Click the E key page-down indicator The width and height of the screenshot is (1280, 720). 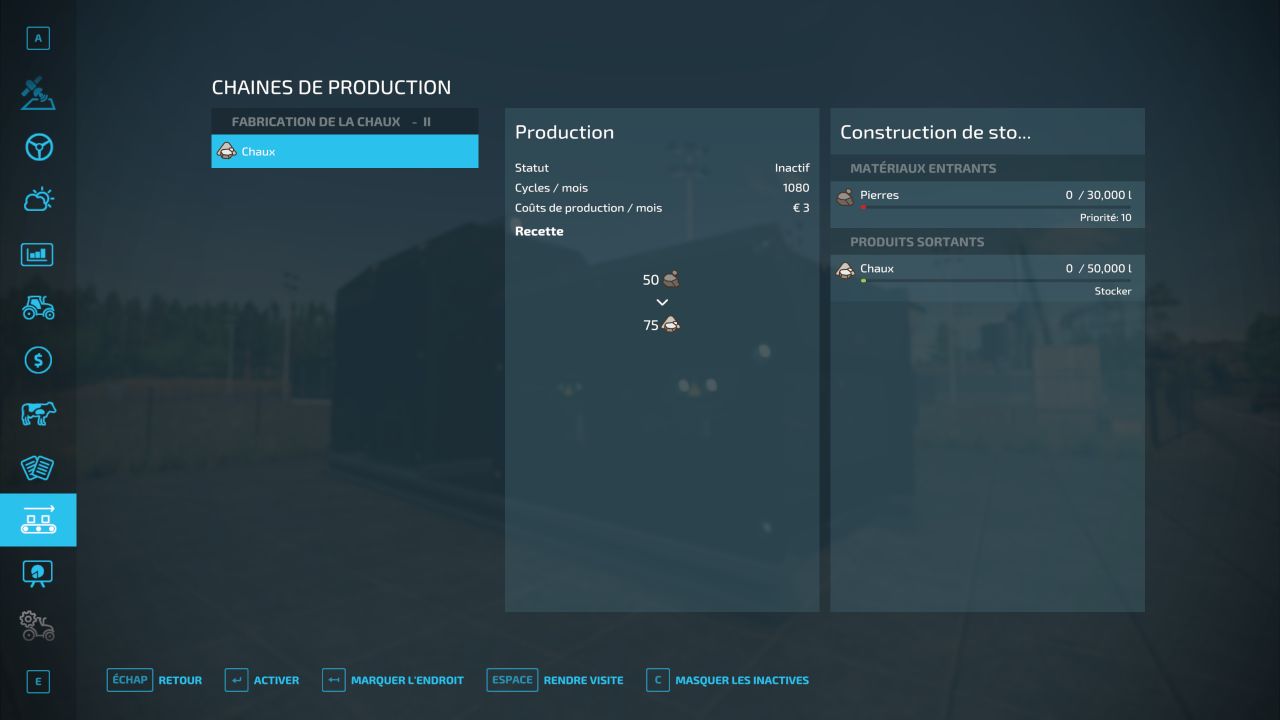38,682
